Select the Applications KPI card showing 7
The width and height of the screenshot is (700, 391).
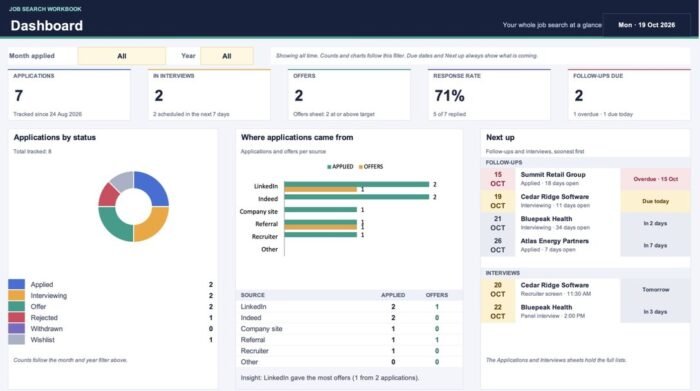tap(69, 94)
